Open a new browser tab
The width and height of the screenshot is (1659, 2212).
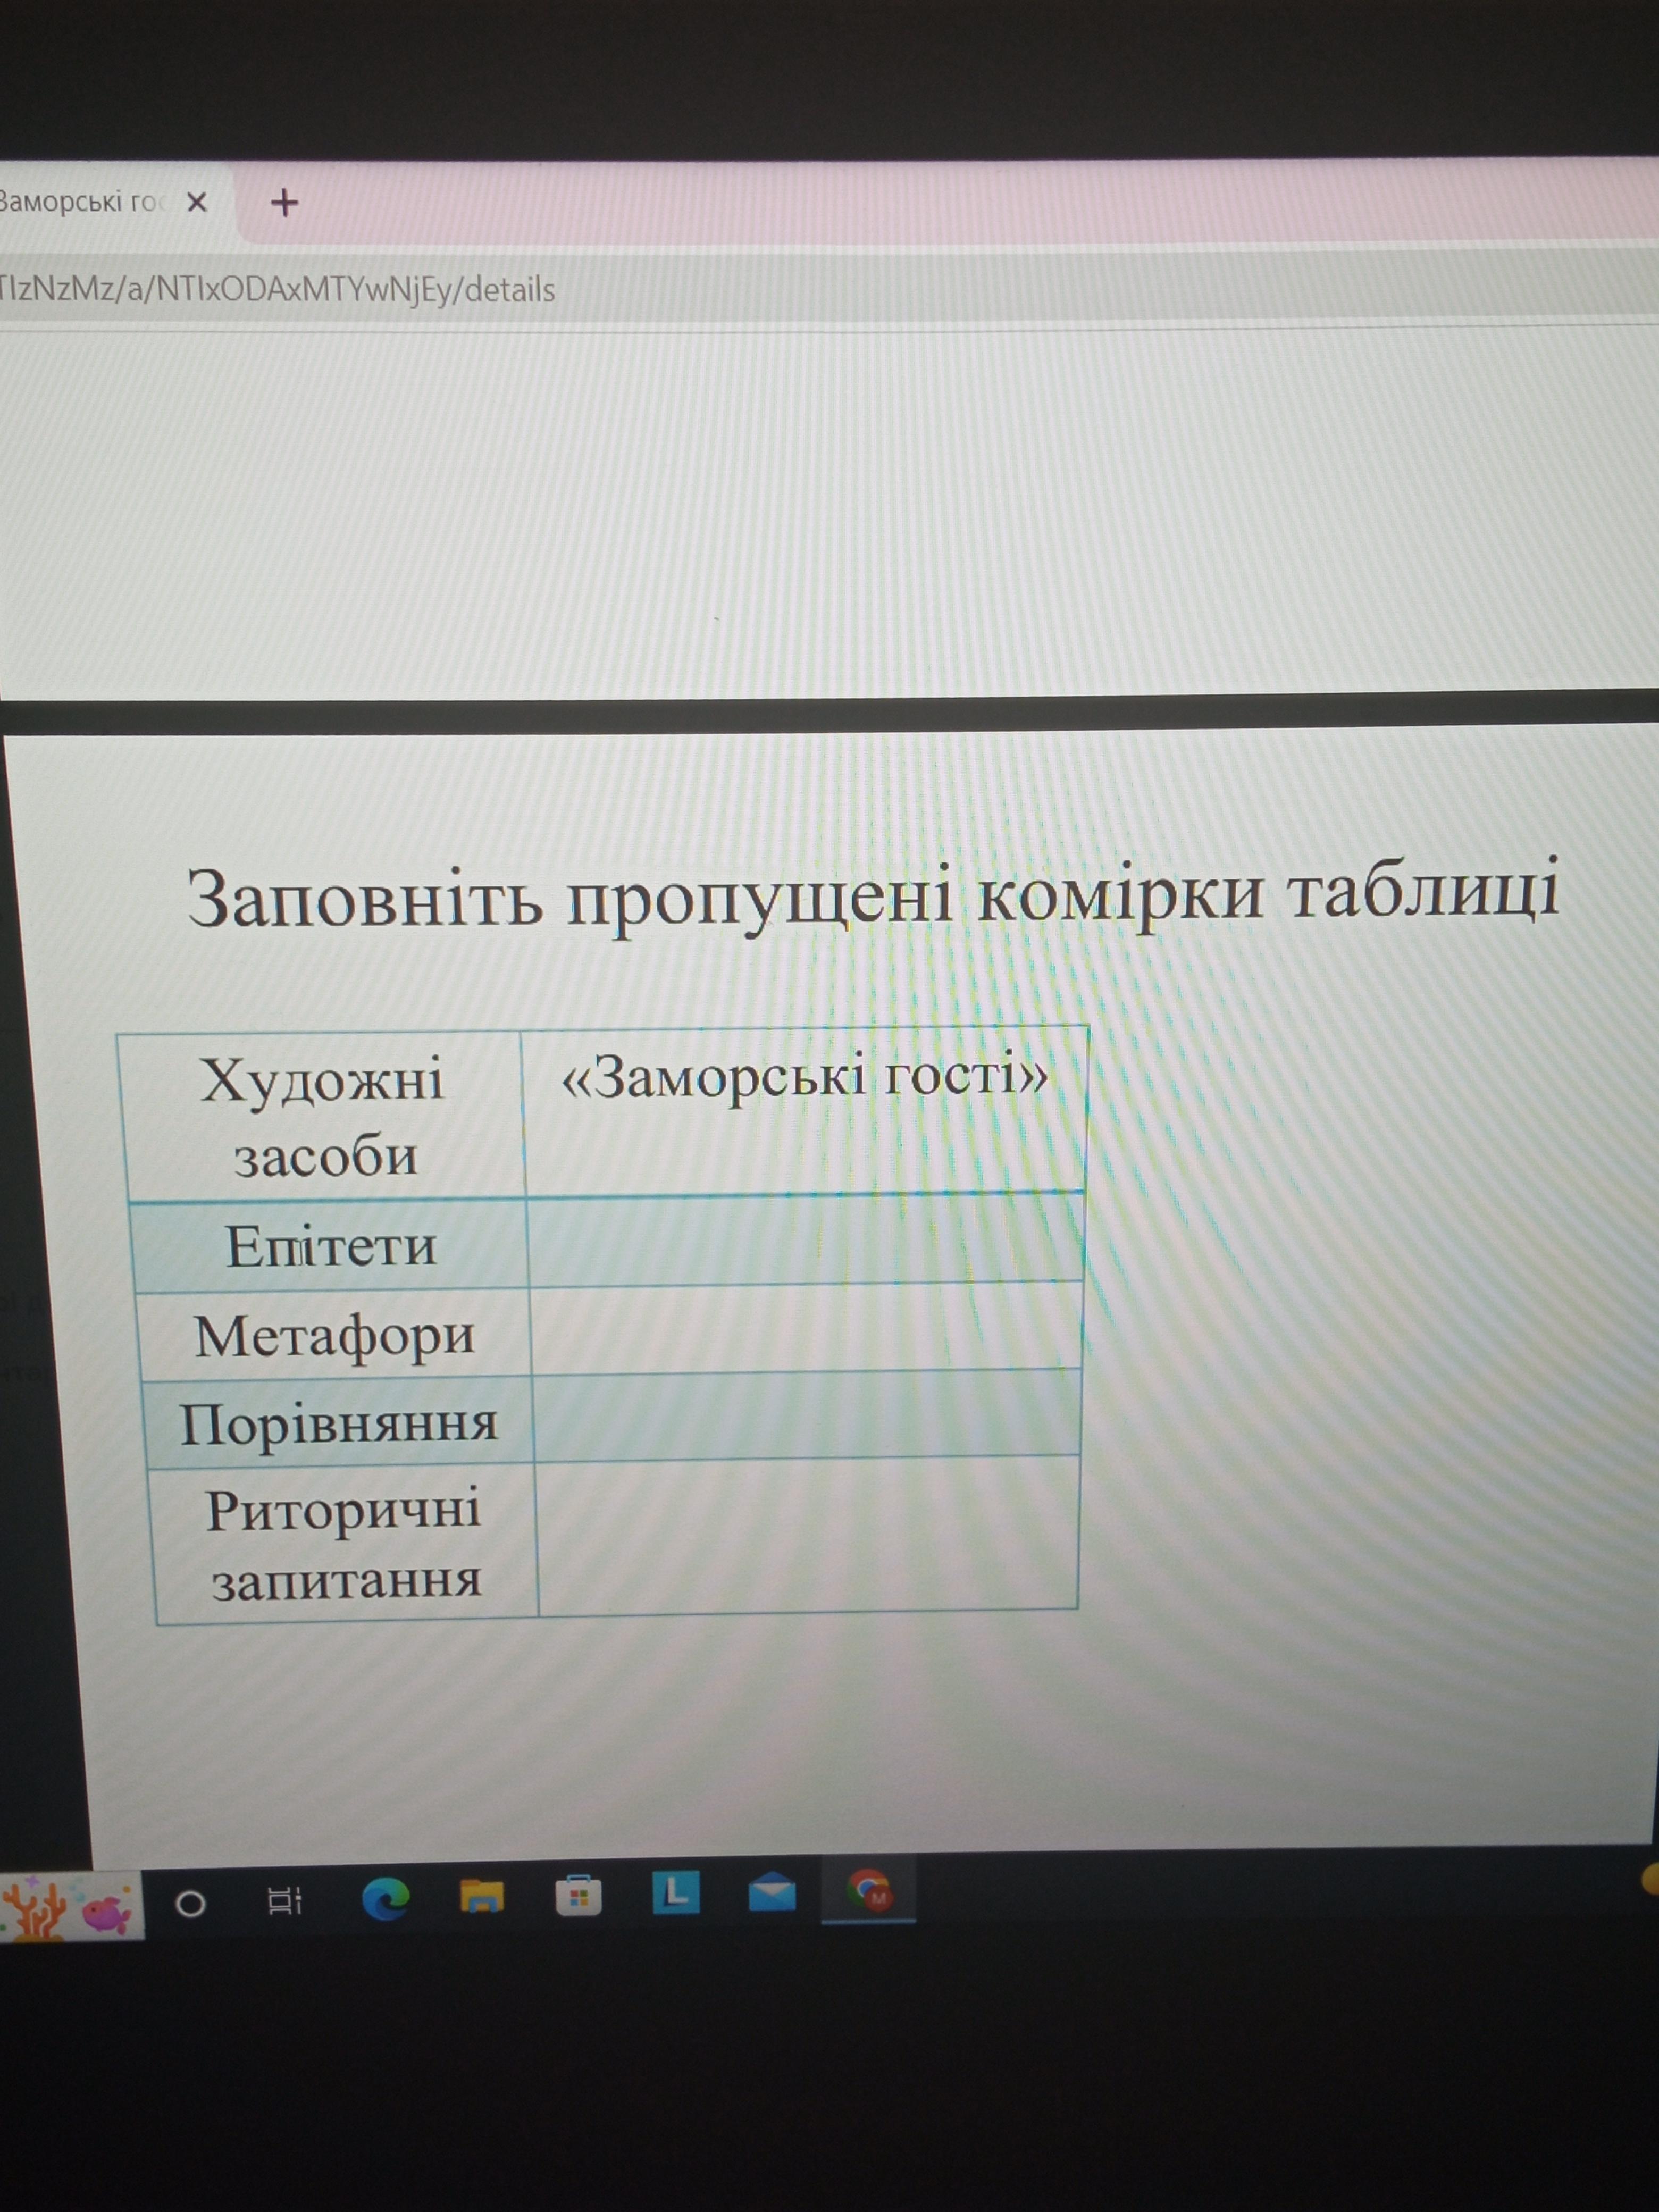(285, 204)
